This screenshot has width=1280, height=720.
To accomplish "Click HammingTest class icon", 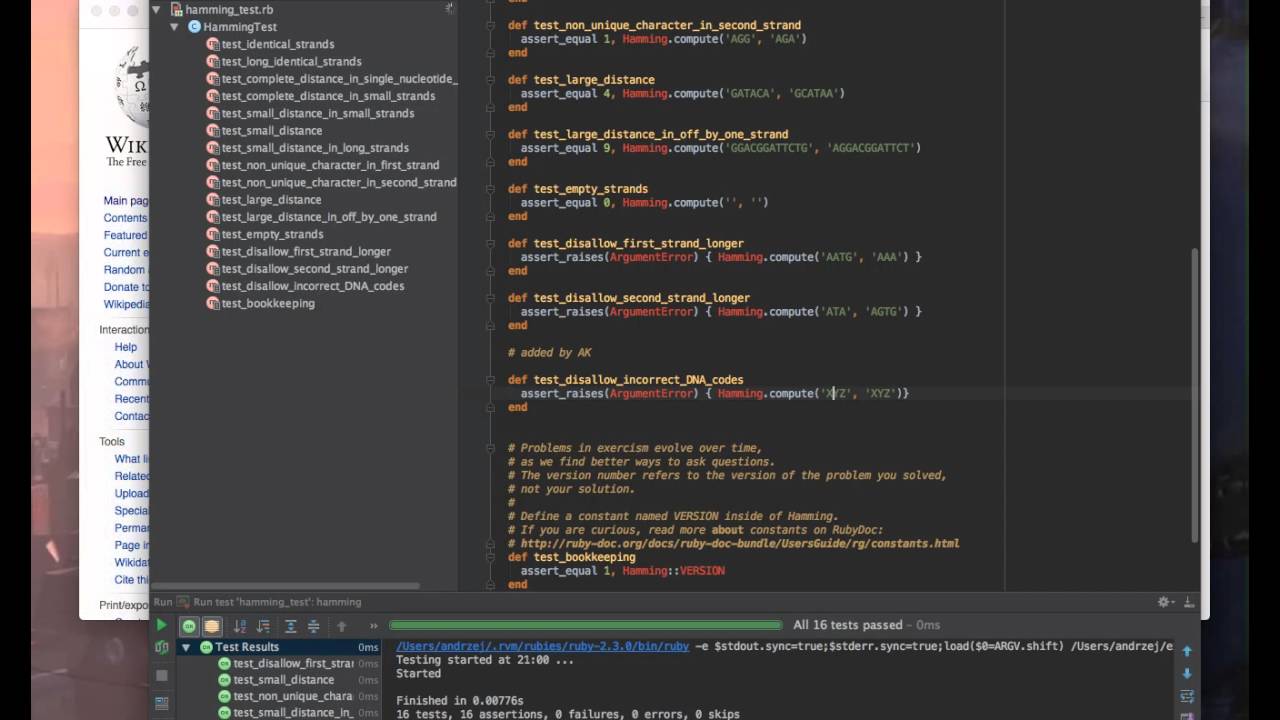I will pos(195,27).
